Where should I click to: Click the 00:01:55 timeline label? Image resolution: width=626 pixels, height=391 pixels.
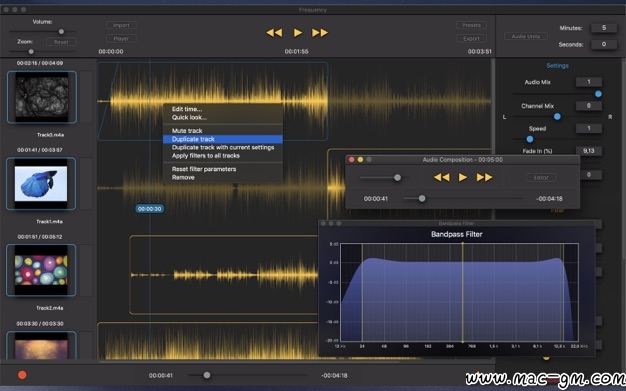(296, 52)
